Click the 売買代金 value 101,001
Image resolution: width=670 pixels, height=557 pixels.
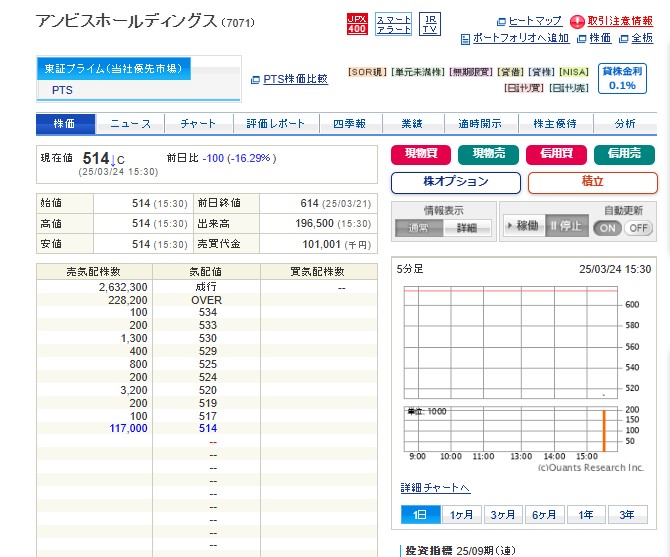click(x=321, y=244)
